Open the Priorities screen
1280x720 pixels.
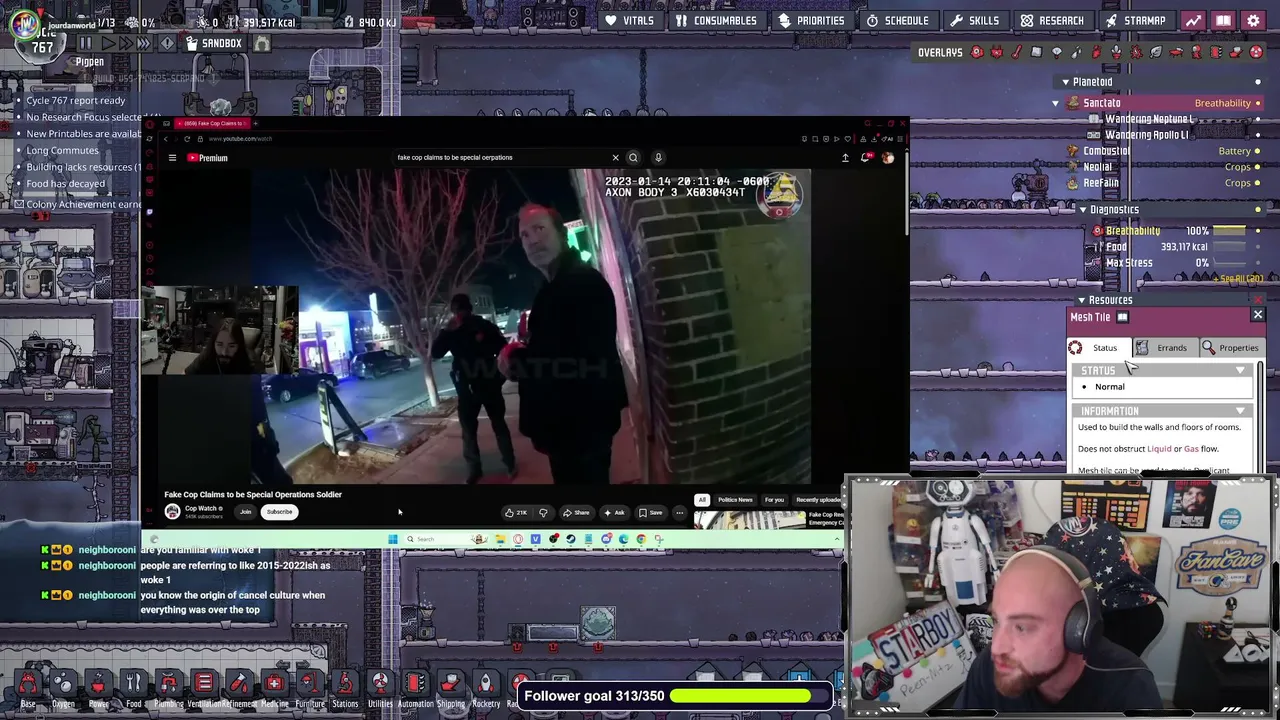pyautogui.click(x=812, y=20)
